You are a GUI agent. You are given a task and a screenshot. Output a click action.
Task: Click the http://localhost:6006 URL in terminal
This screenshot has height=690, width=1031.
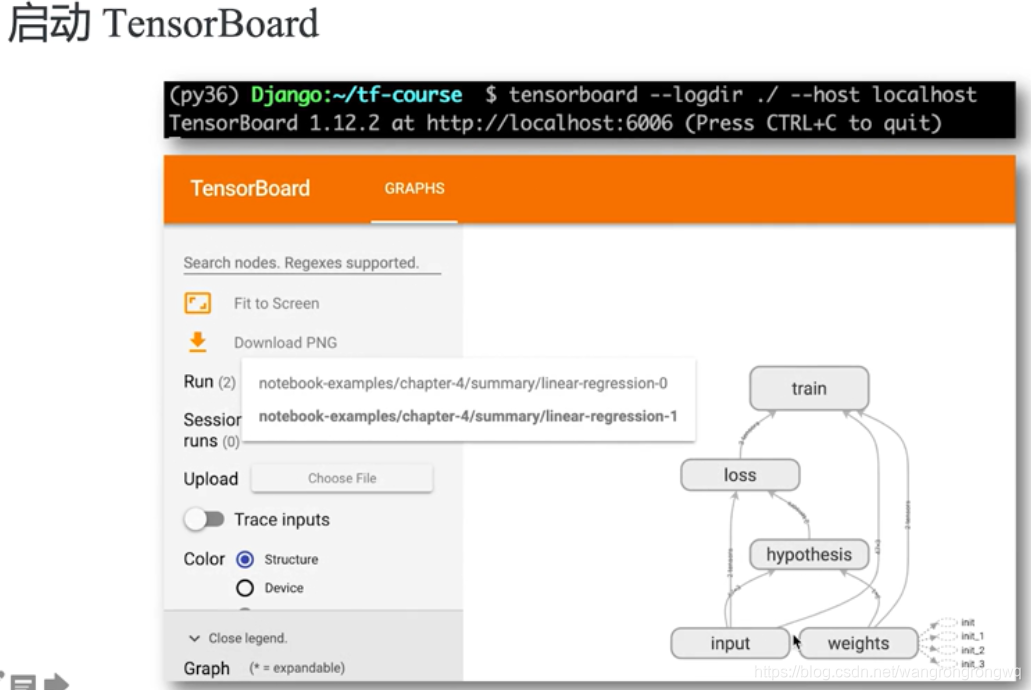click(549, 123)
